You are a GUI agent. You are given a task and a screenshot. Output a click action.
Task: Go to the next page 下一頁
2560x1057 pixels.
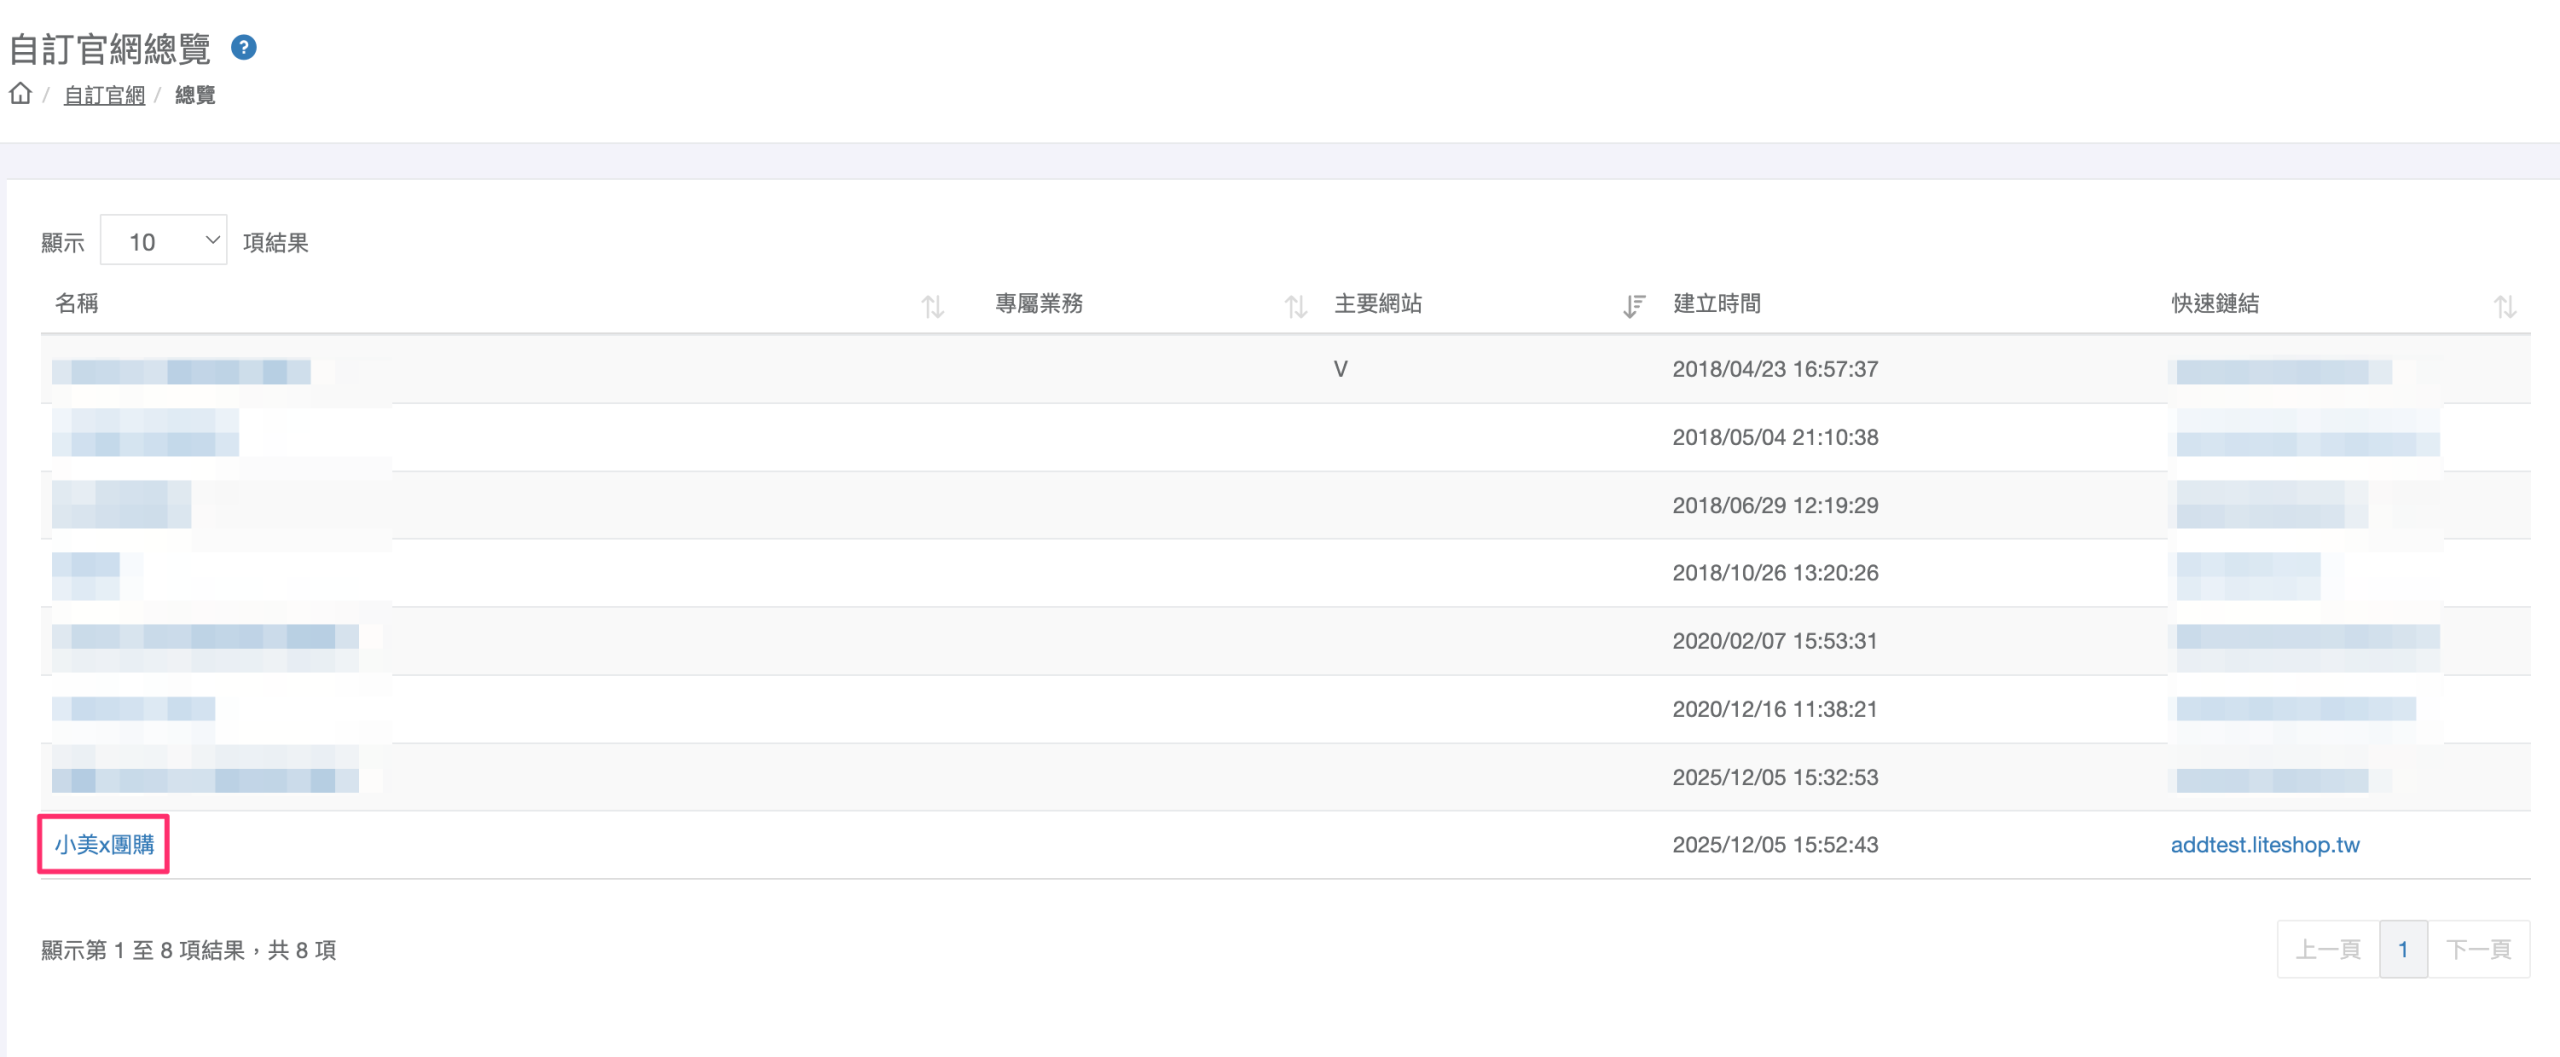(x=2478, y=949)
